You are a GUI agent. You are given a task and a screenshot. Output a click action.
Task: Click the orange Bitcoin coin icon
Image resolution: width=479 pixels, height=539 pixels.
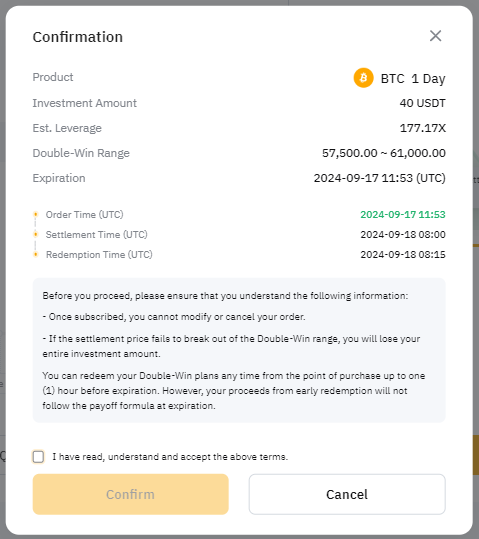click(363, 78)
